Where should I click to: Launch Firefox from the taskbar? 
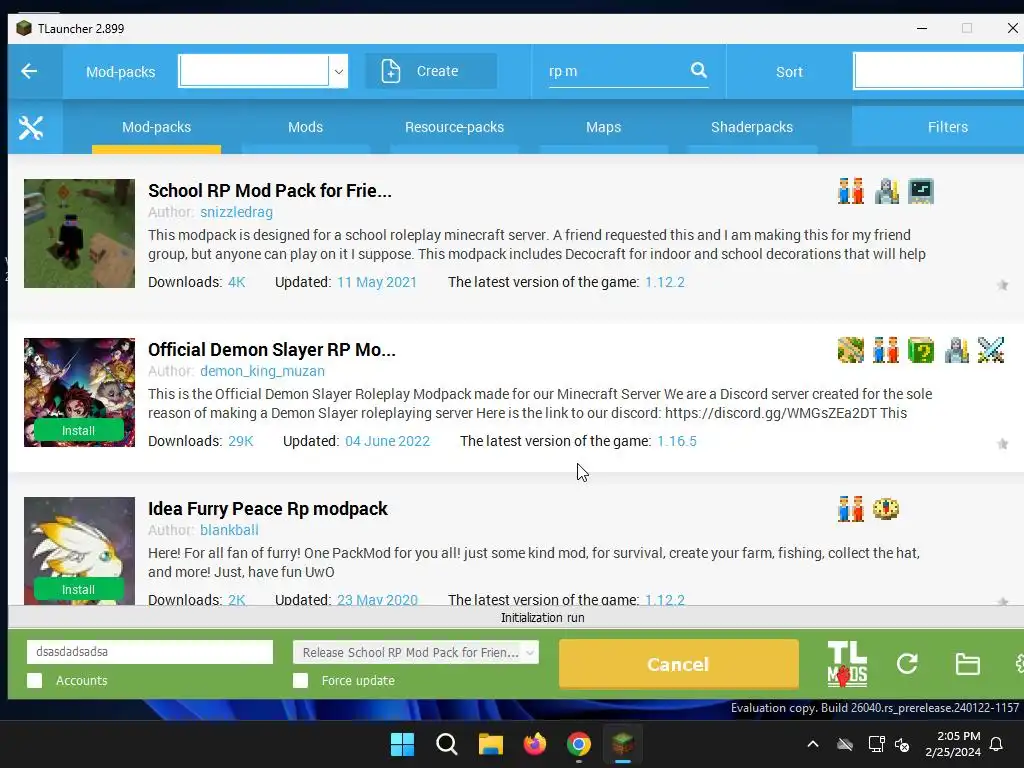[535, 744]
